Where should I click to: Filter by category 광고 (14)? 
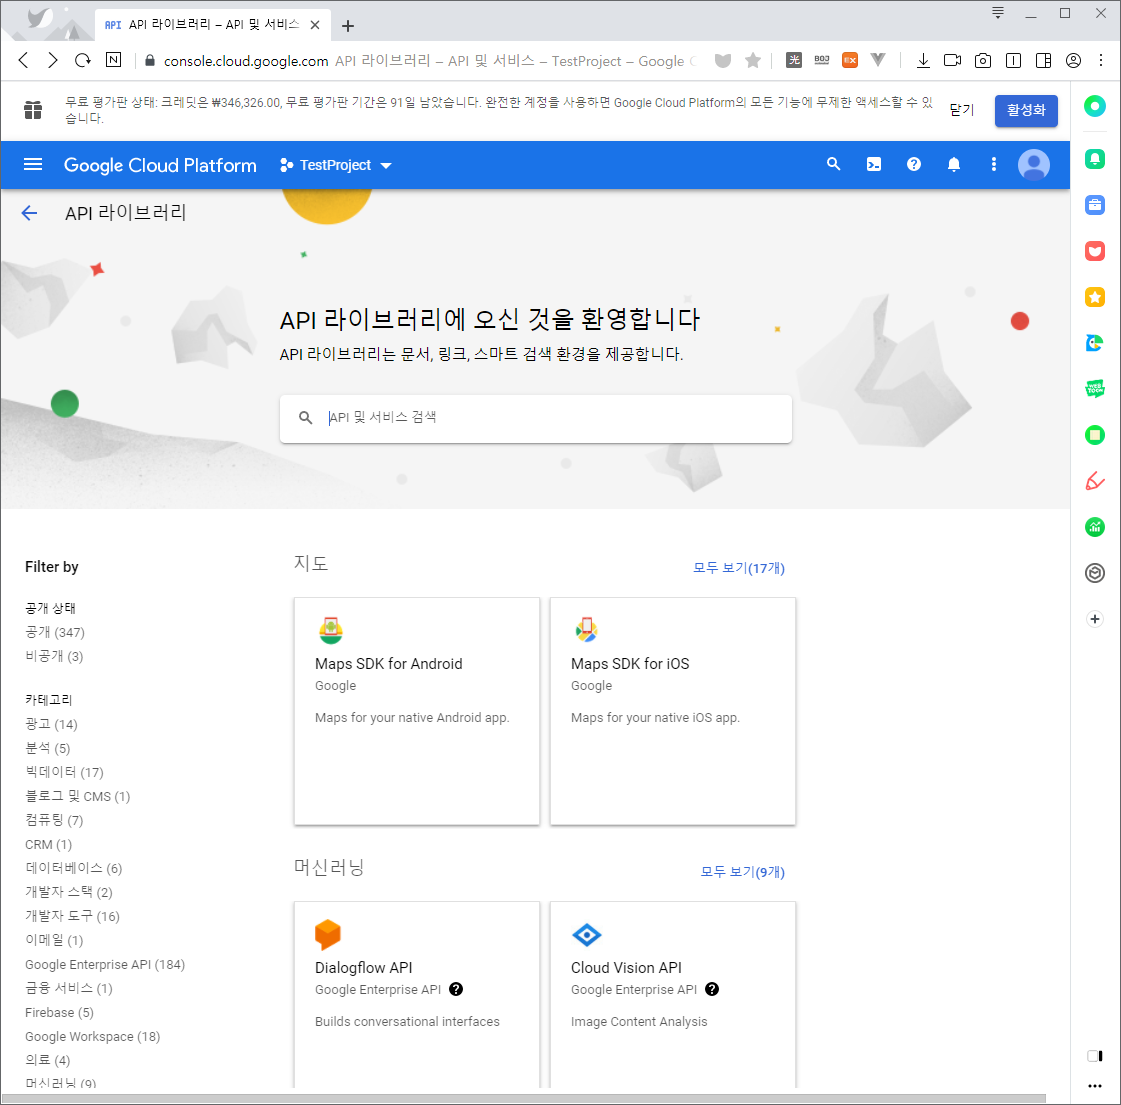[x=51, y=724]
